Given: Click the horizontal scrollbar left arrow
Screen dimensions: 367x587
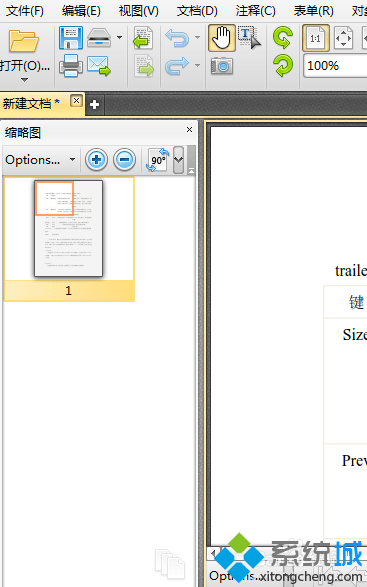Looking at the screenshot, I should [x=213, y=553].
